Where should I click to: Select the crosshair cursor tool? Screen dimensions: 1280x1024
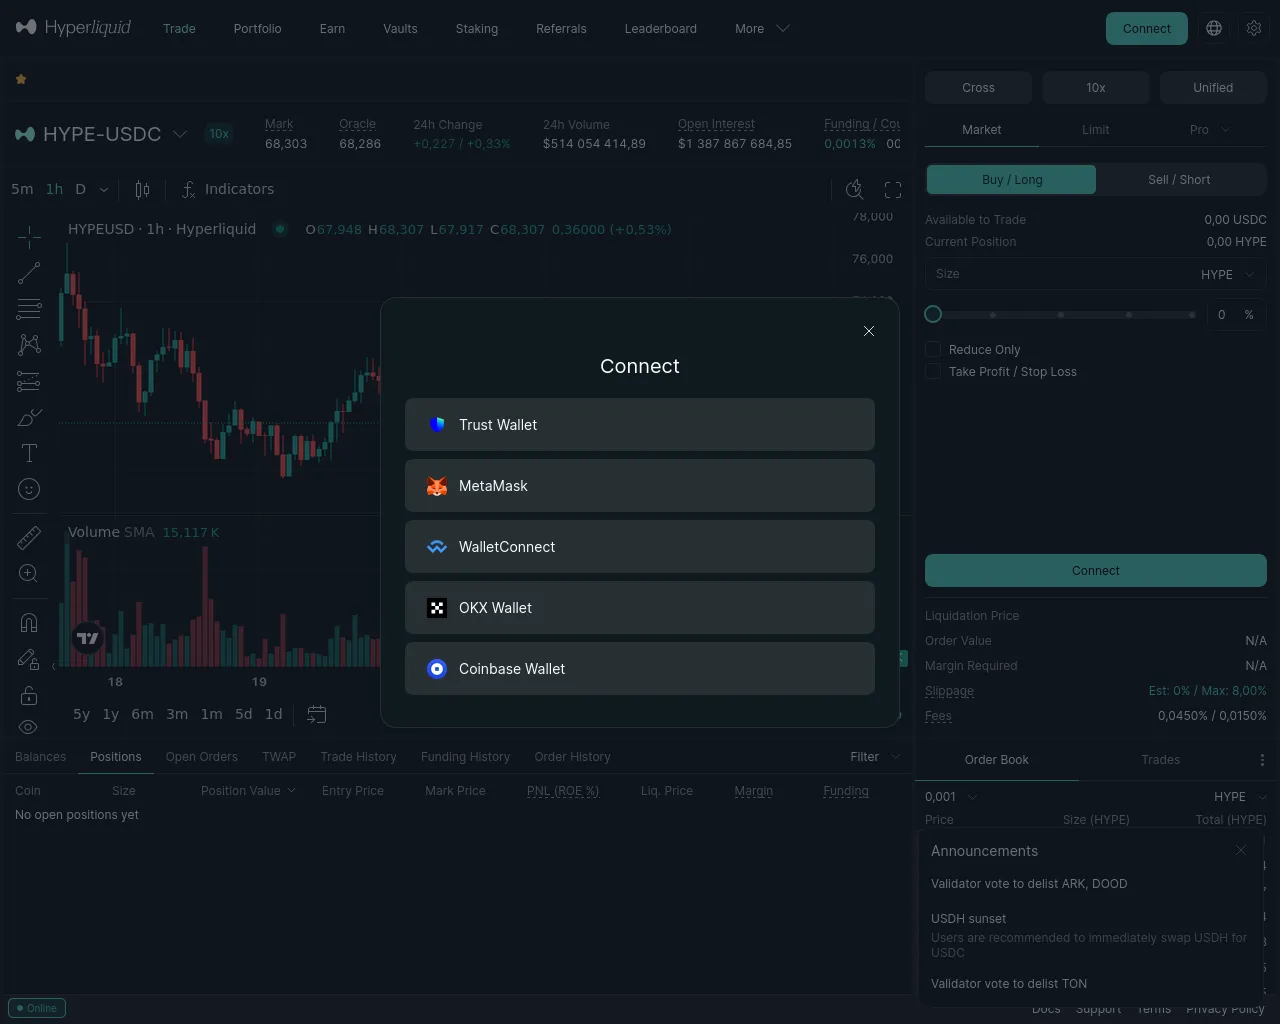pyautogui.click(x=29, y=237)
